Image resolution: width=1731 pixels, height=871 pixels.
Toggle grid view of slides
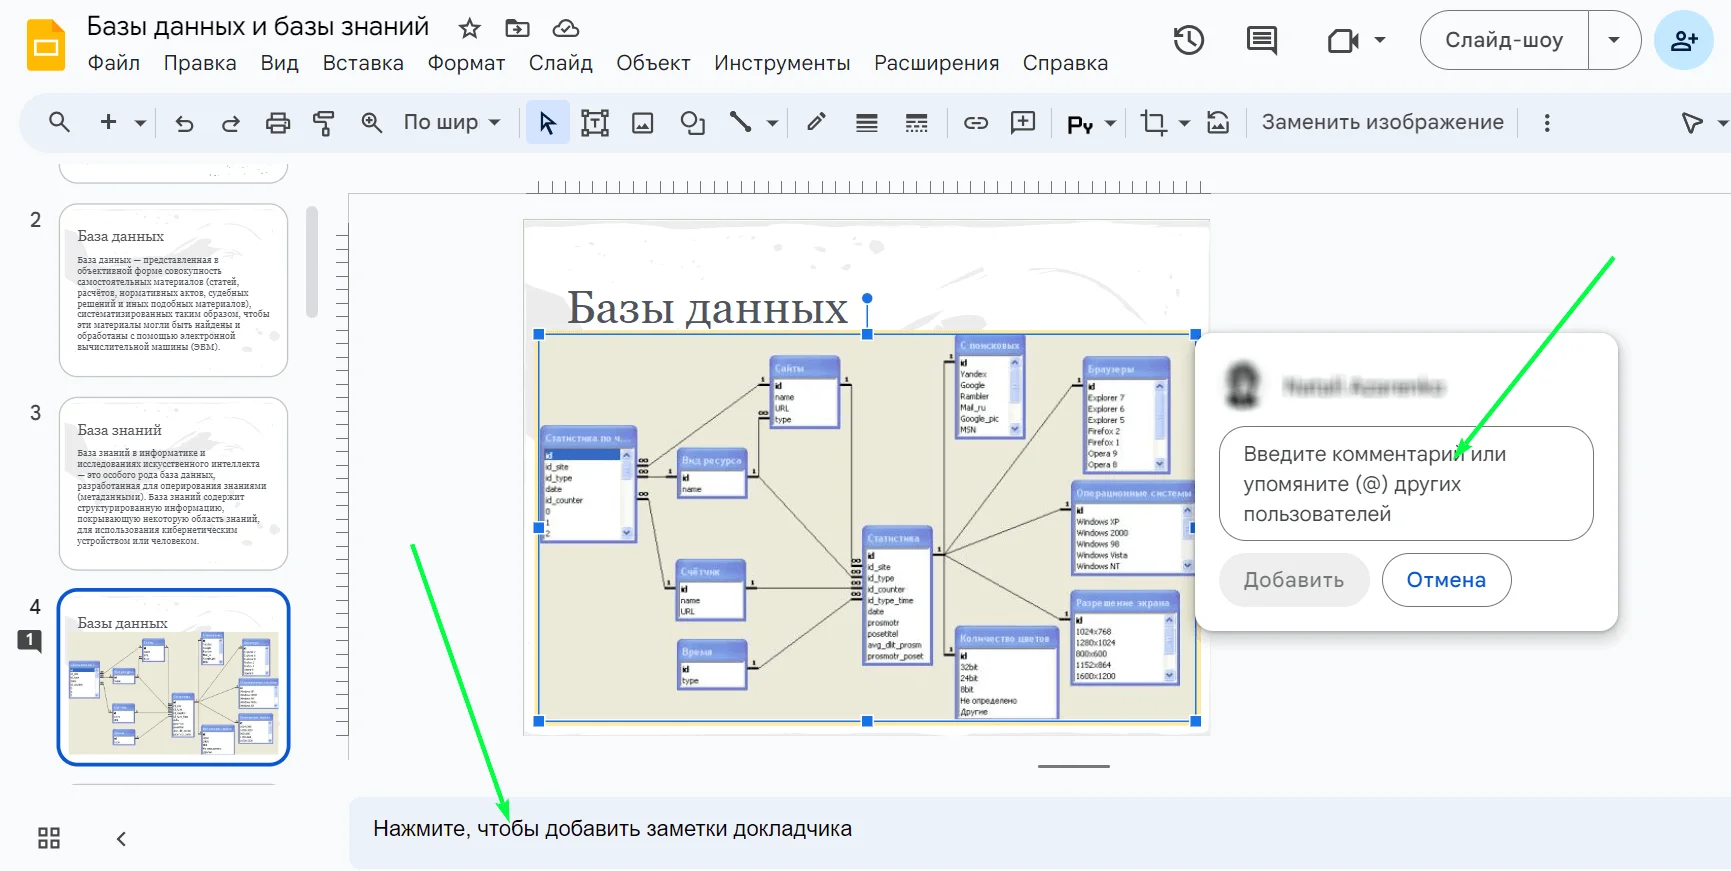[x=49, y=838]
